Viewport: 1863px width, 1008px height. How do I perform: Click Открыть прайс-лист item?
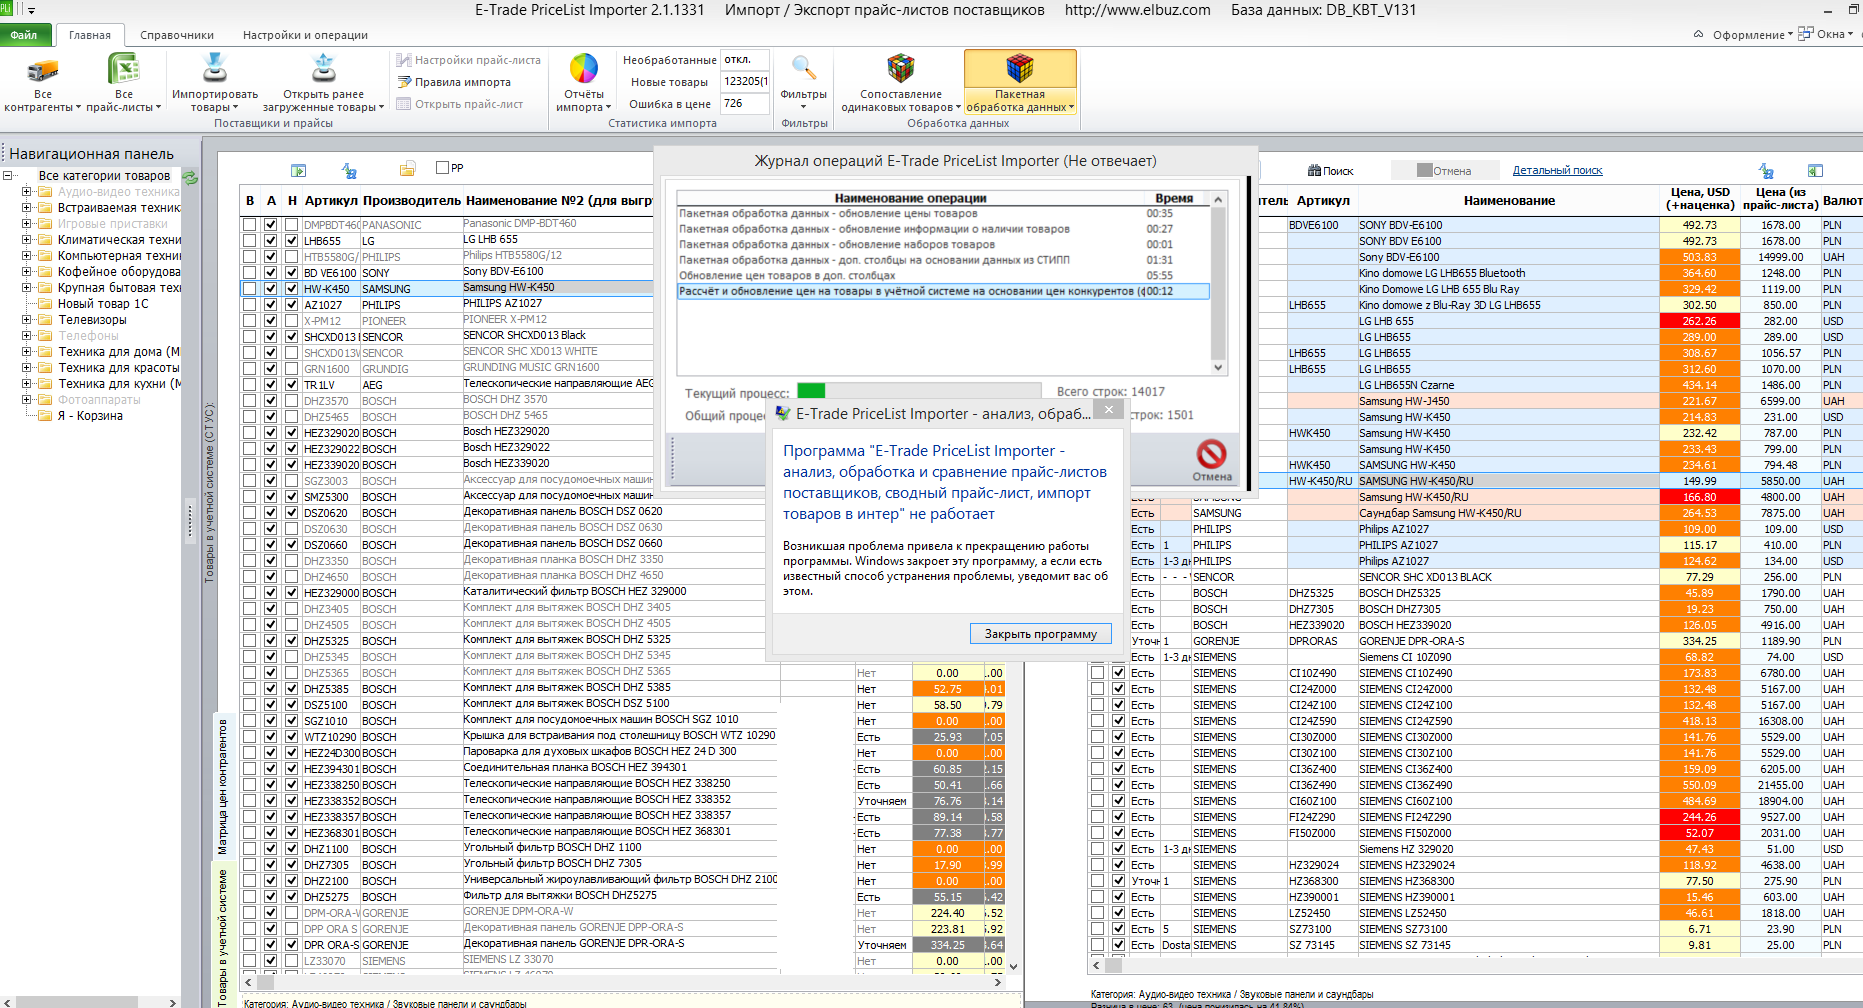coord(460,104)
